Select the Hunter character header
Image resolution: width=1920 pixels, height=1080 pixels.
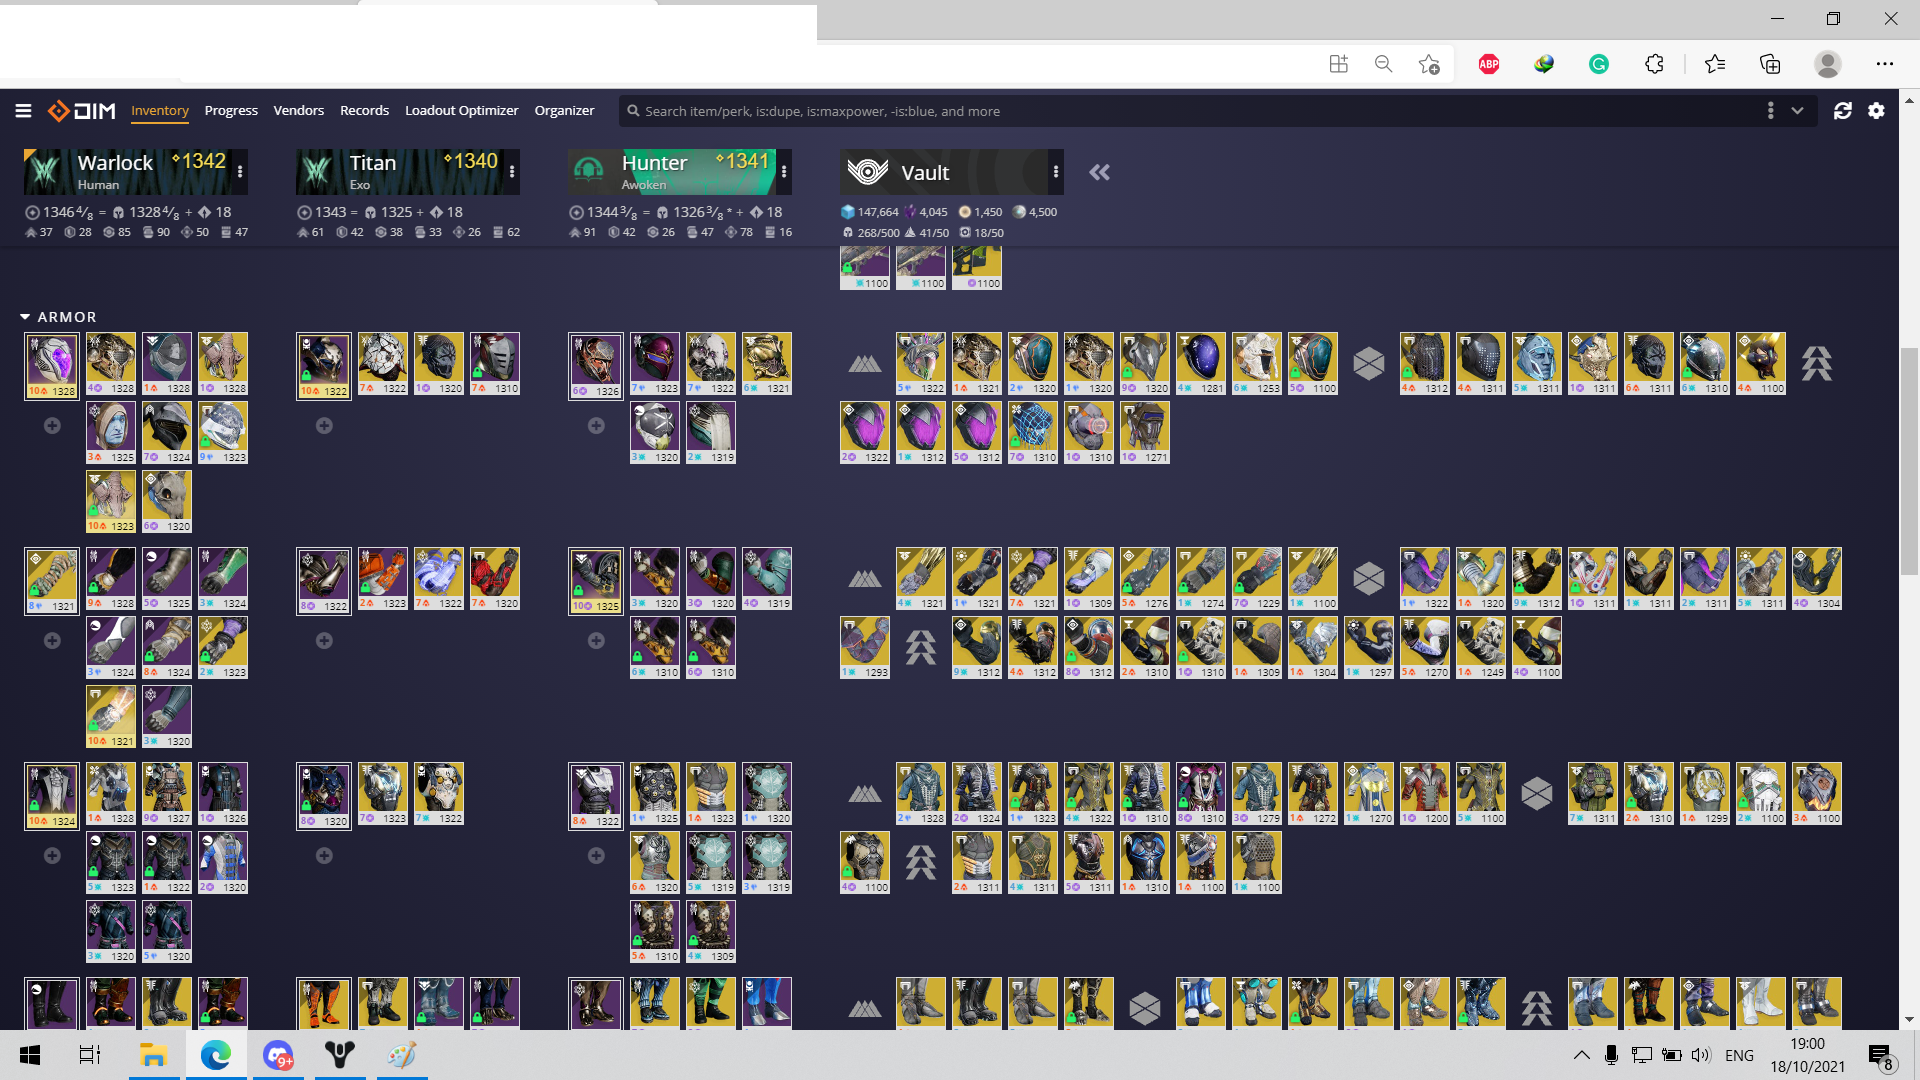(x=672, y=172)
